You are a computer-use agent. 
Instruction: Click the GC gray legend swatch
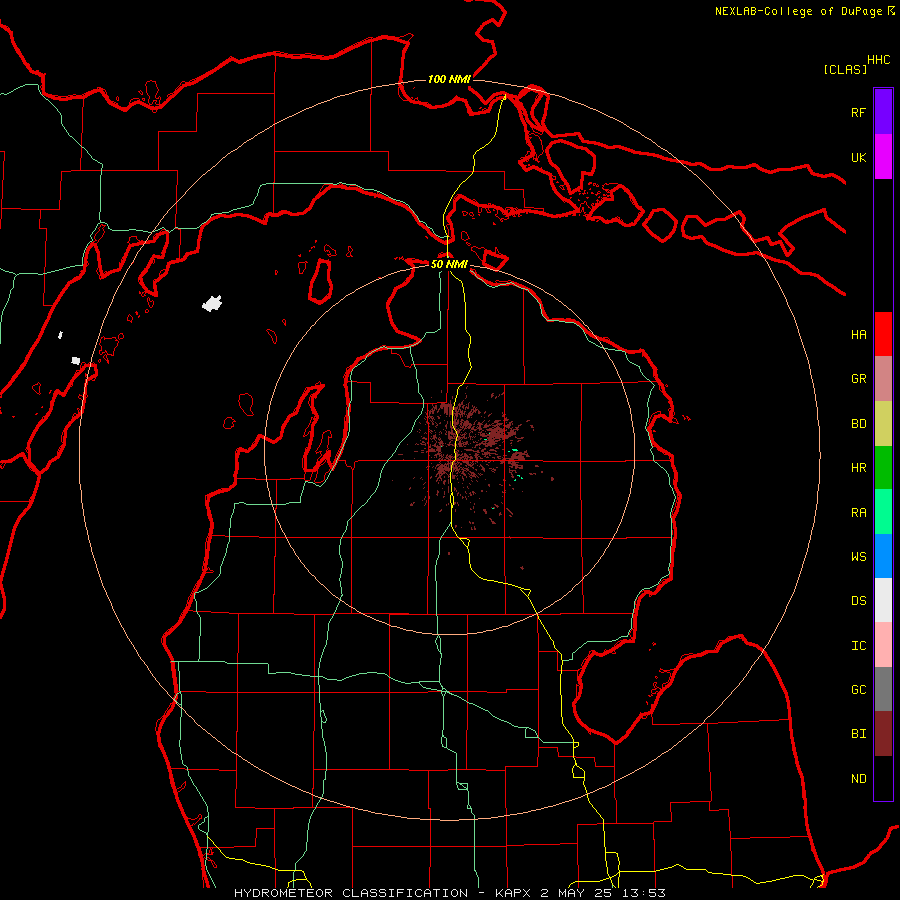click(883, 689)
